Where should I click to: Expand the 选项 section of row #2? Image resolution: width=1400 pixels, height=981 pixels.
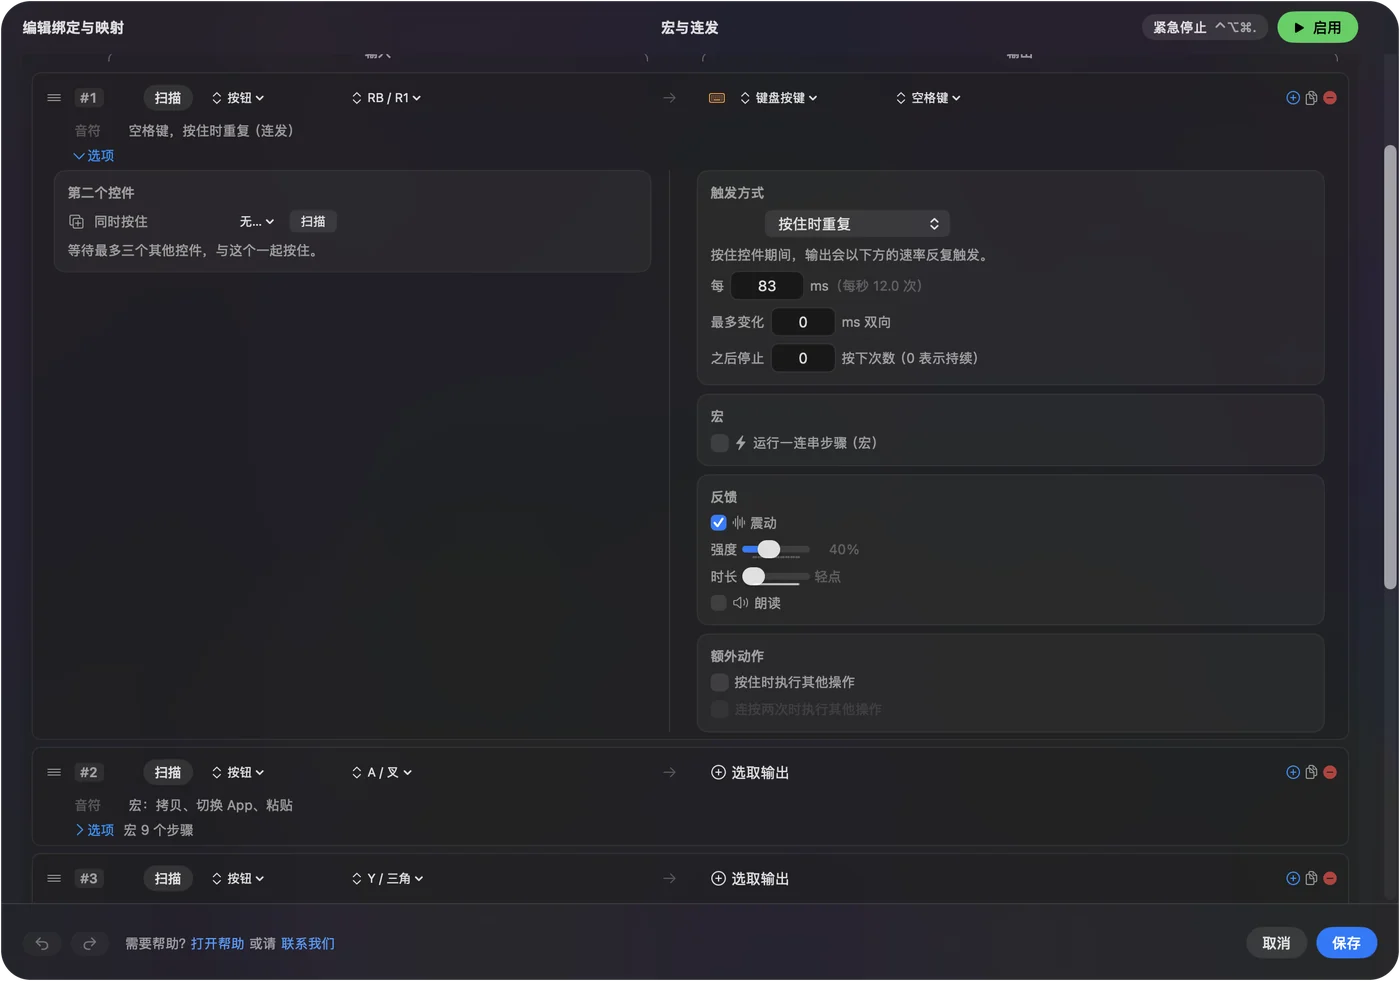(x=94, y=830)
